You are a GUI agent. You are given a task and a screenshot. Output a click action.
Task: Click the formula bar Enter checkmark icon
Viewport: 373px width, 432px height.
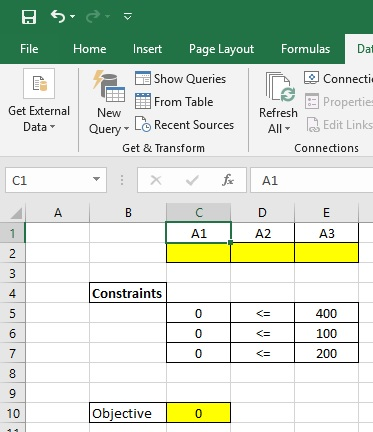(x=192, y=180)
